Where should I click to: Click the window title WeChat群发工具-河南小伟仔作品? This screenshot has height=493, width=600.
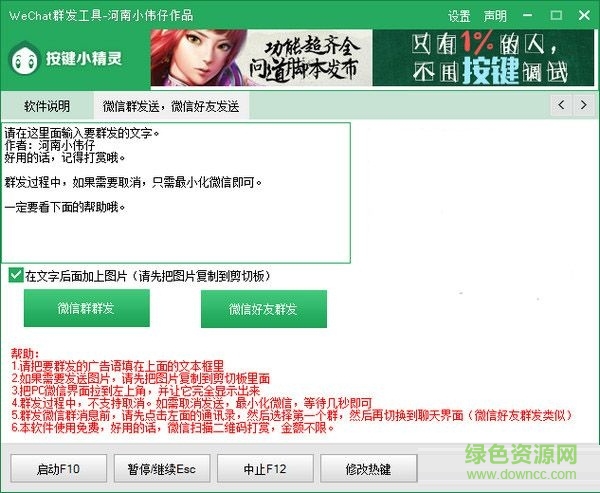click(x=101, y=15)
